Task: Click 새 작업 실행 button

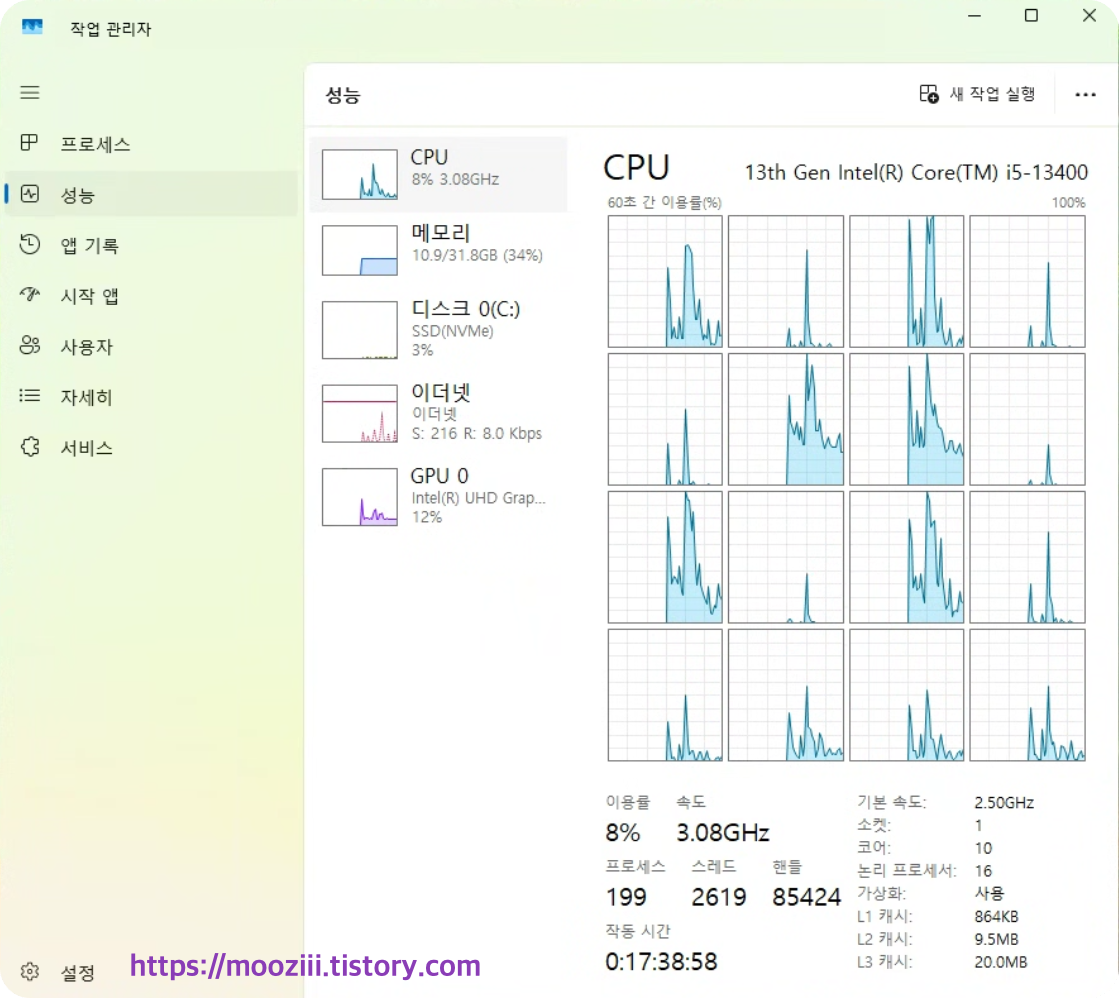Action: [978, 94]
